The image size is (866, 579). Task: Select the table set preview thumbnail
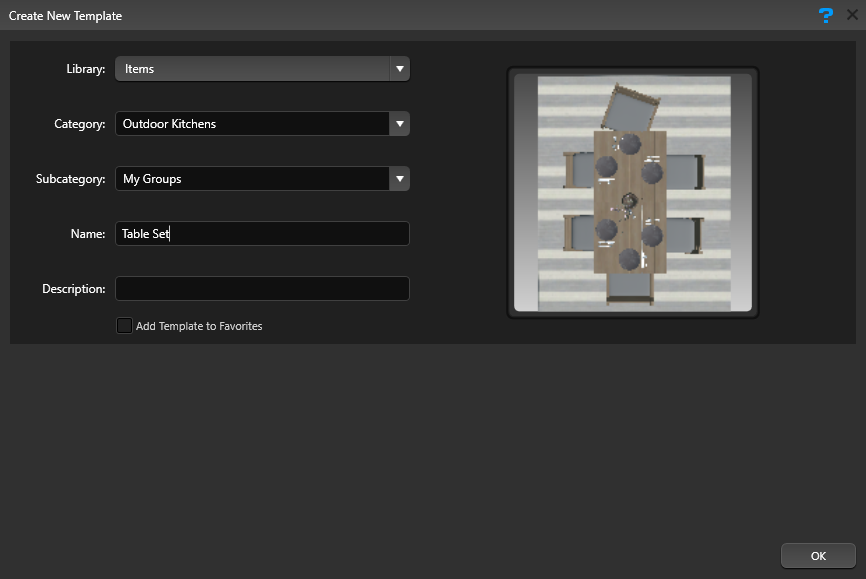[x=633, y=192]
